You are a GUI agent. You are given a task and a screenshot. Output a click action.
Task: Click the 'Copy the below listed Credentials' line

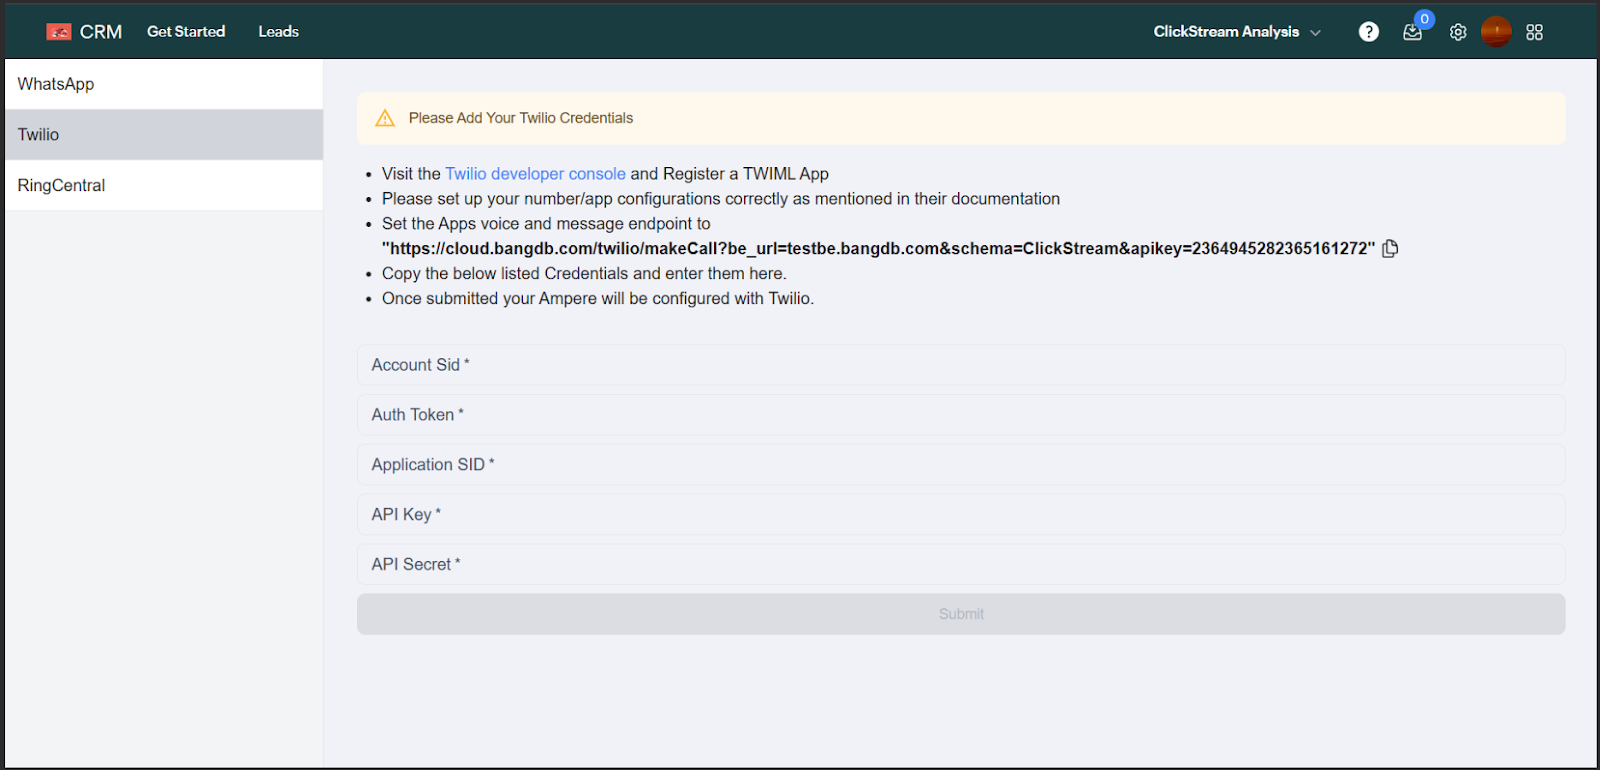[x=584, y=274]
